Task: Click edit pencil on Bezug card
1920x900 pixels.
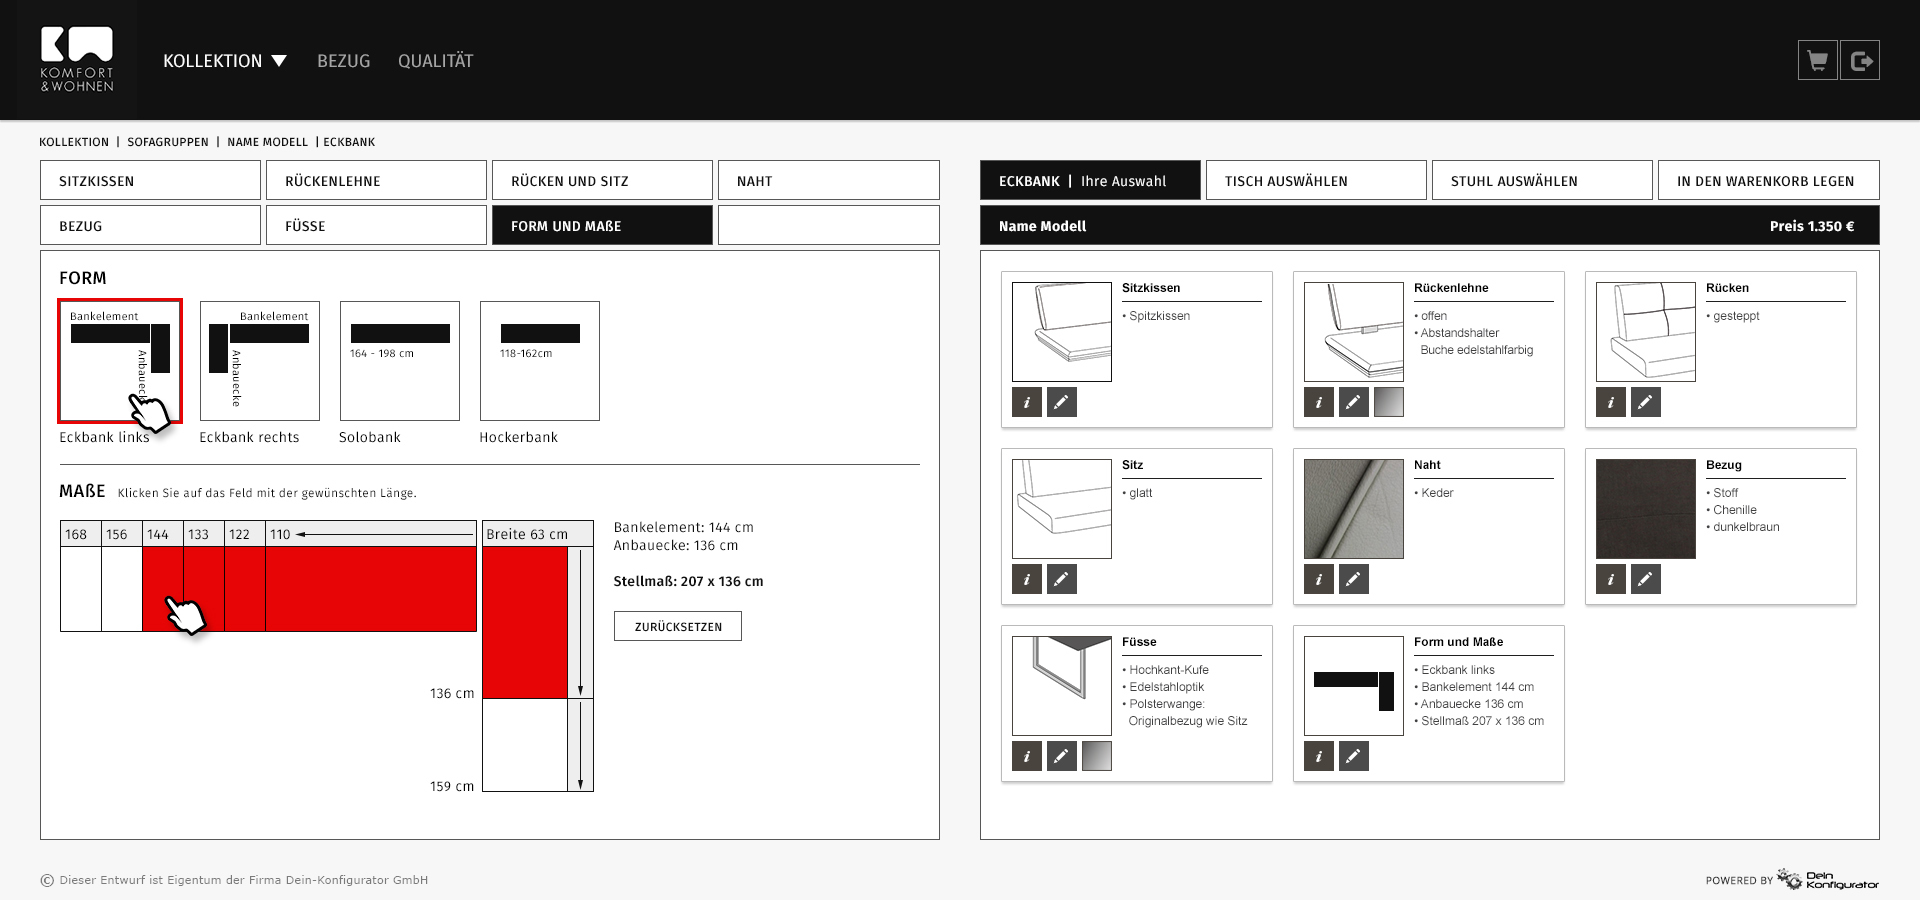Action: pos(1645,579)
